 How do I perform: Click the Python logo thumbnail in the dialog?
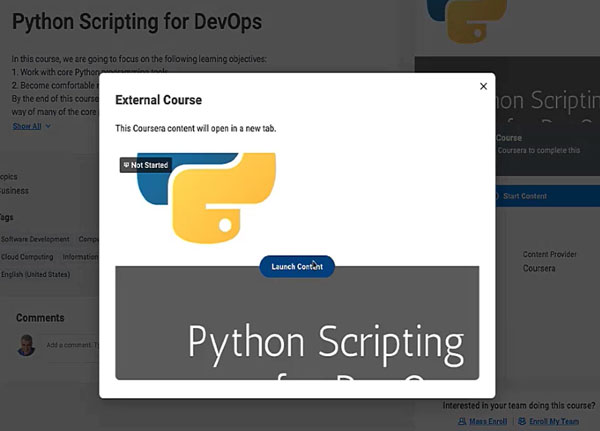click(x=206, y=198)
